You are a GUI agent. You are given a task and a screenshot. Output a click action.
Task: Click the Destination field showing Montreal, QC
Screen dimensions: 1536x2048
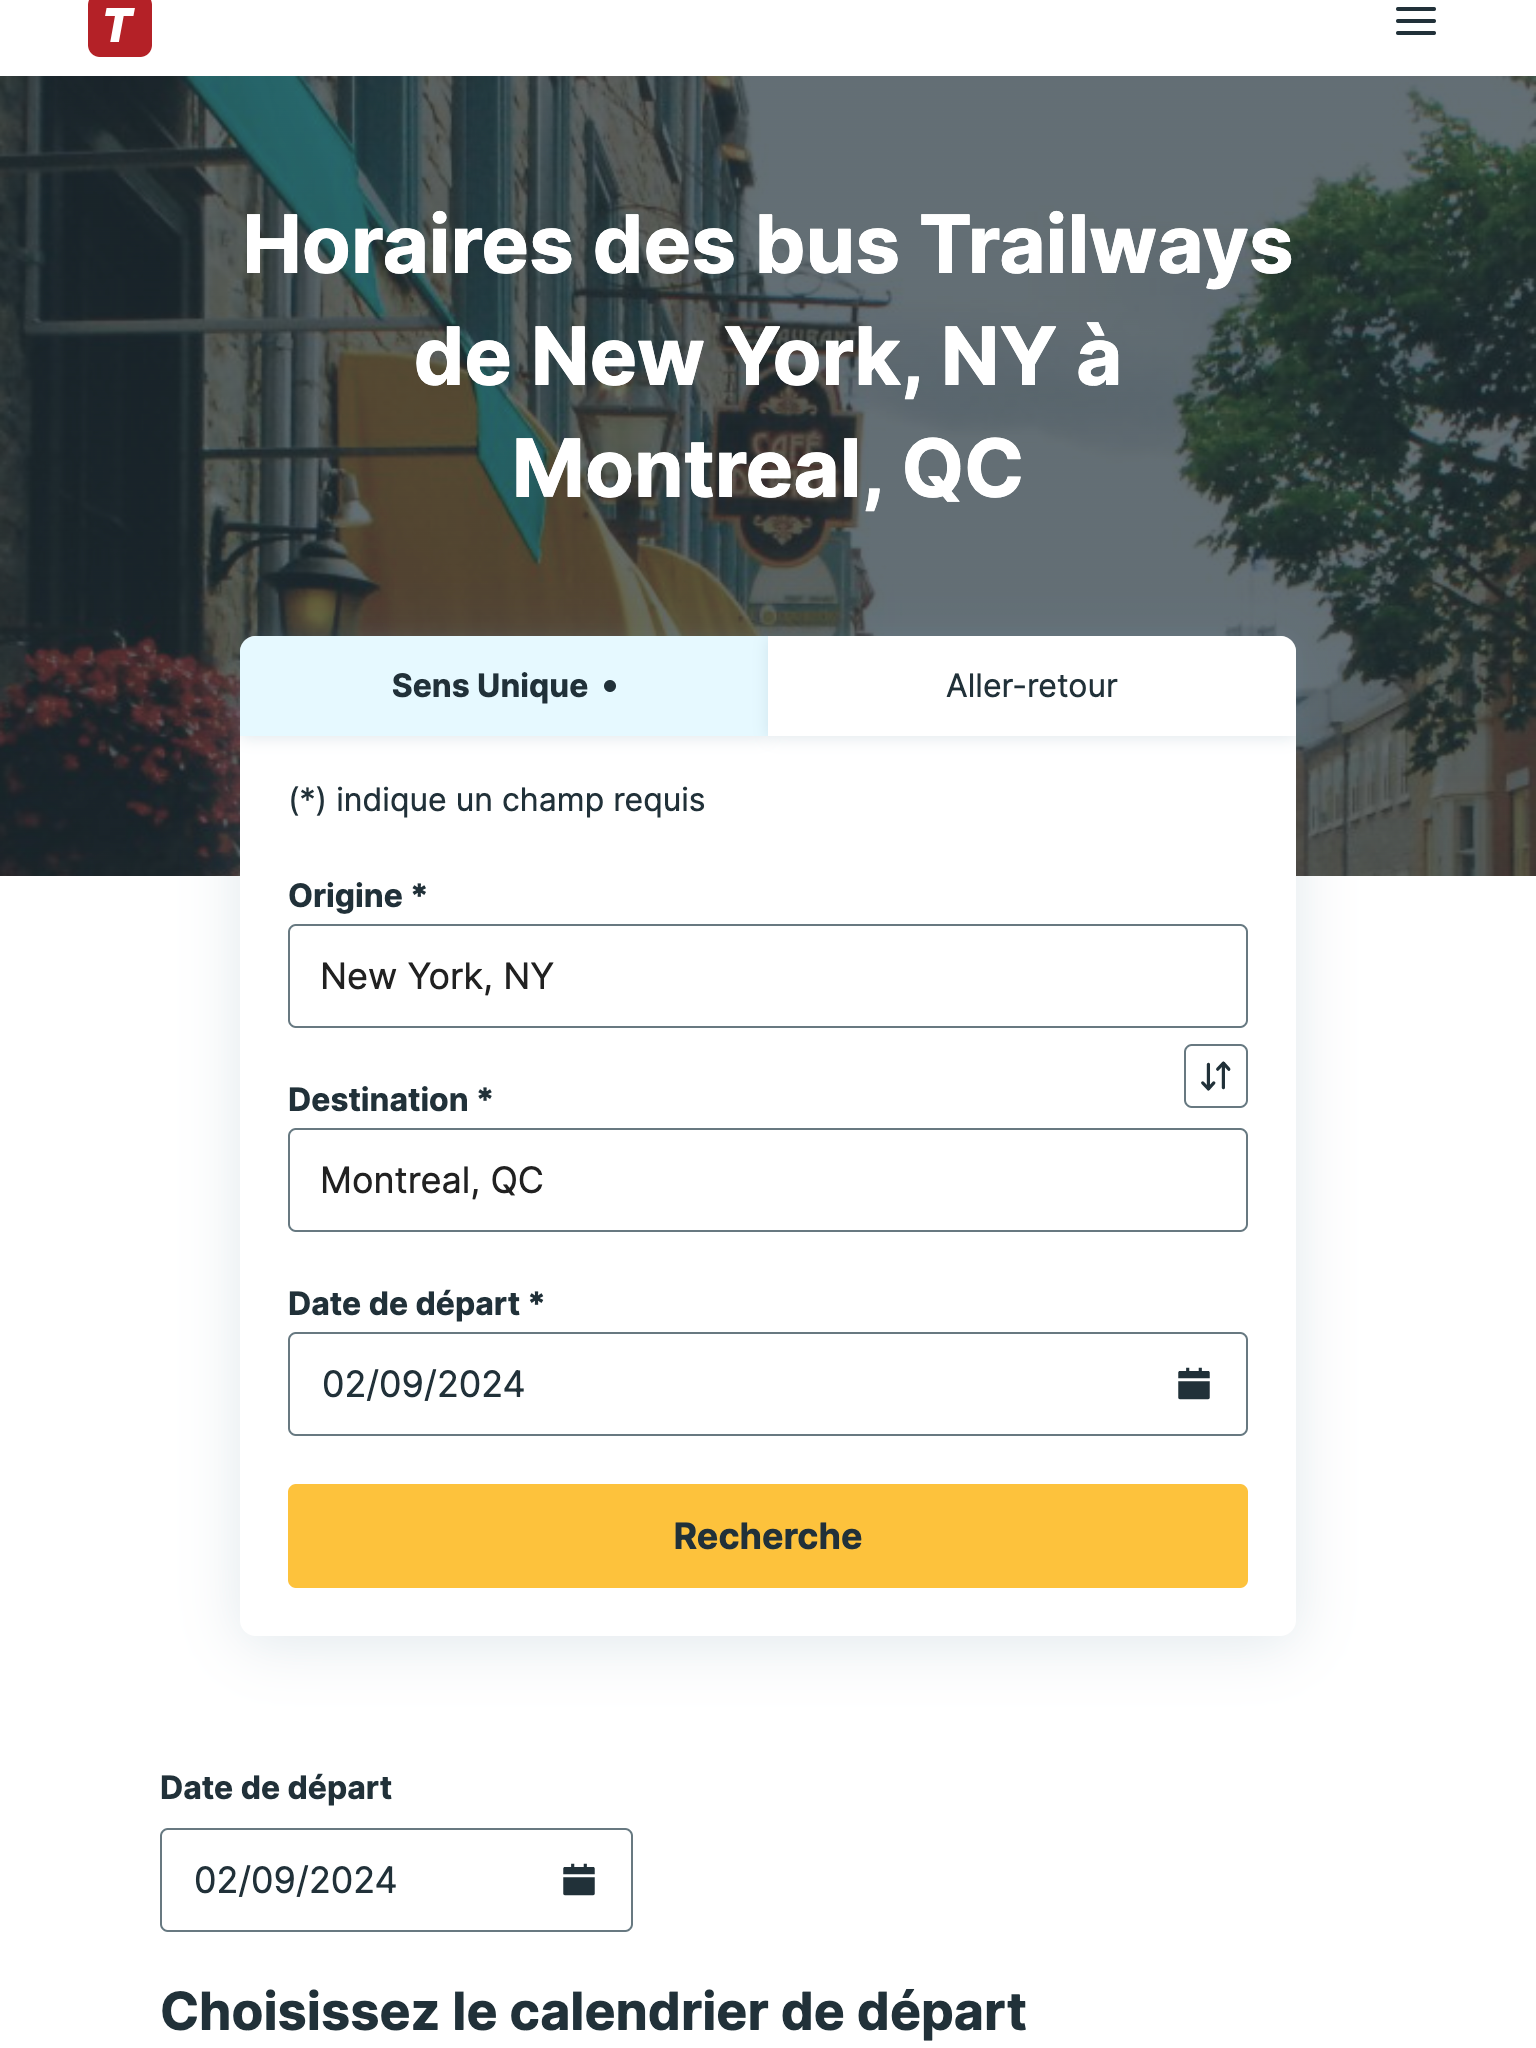(768, 1180)
